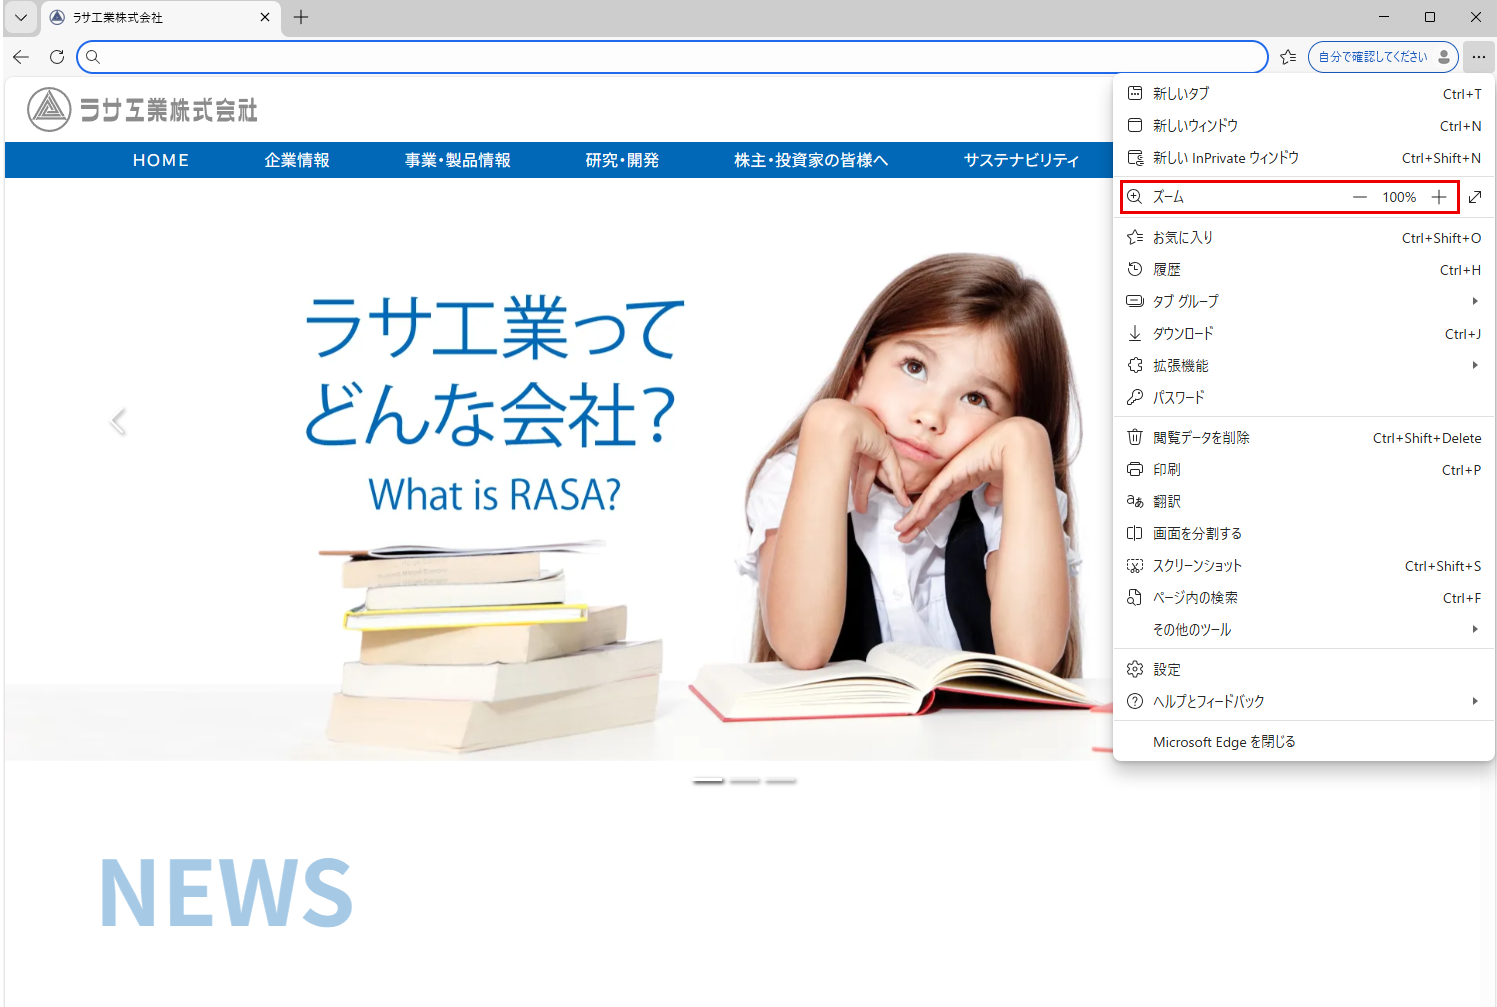Click the 企業情報 navigation link
Image resolution: width=1497 pixels, height=1007 pixels.
(297, 160)
